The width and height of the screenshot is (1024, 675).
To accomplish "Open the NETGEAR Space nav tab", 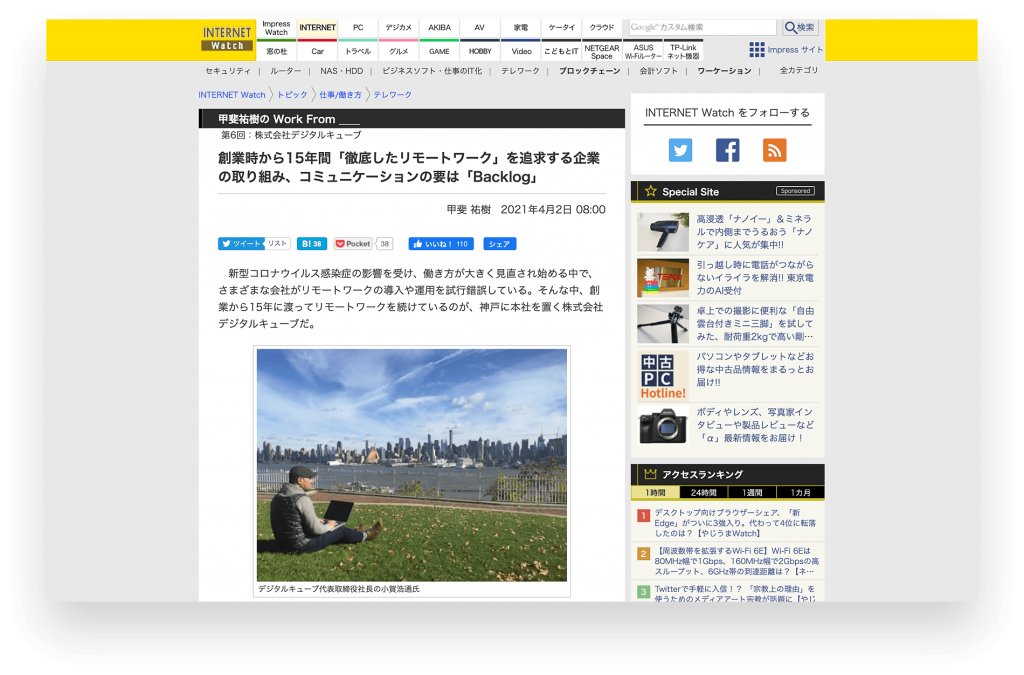I will 601,51.
